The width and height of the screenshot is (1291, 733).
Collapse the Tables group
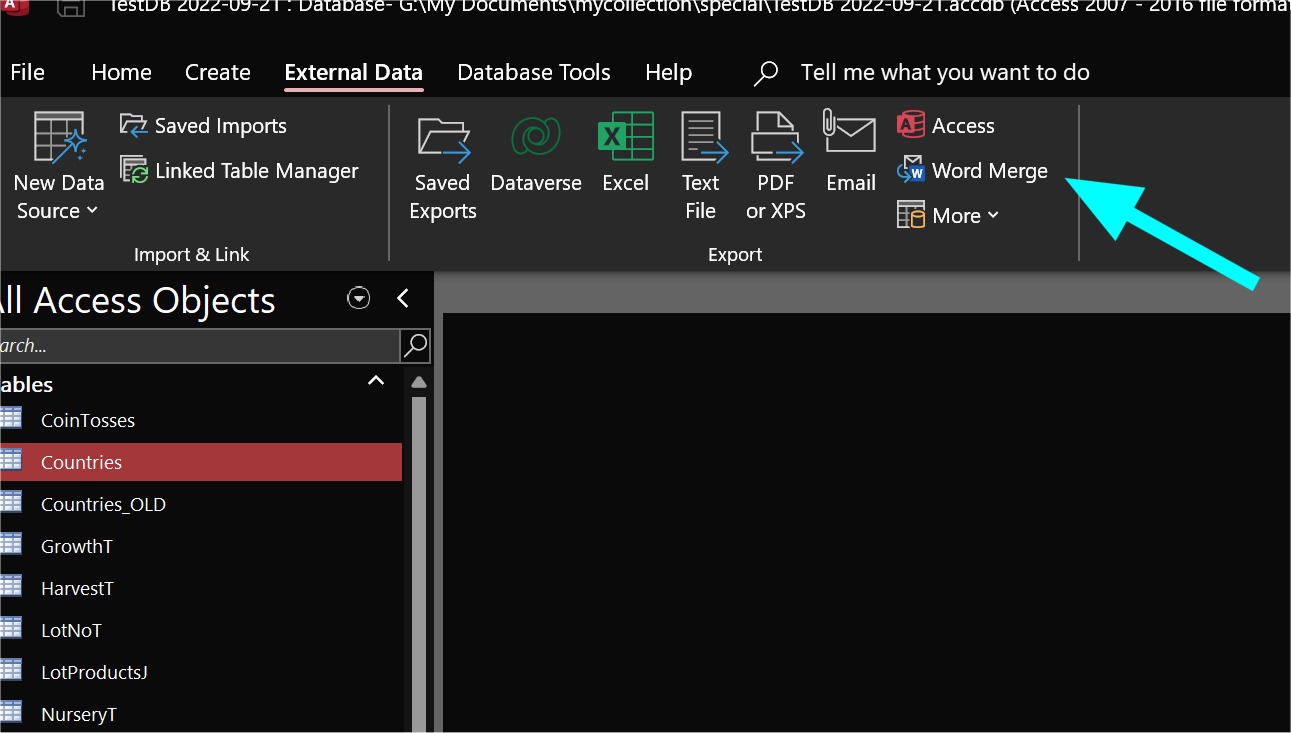376,382
